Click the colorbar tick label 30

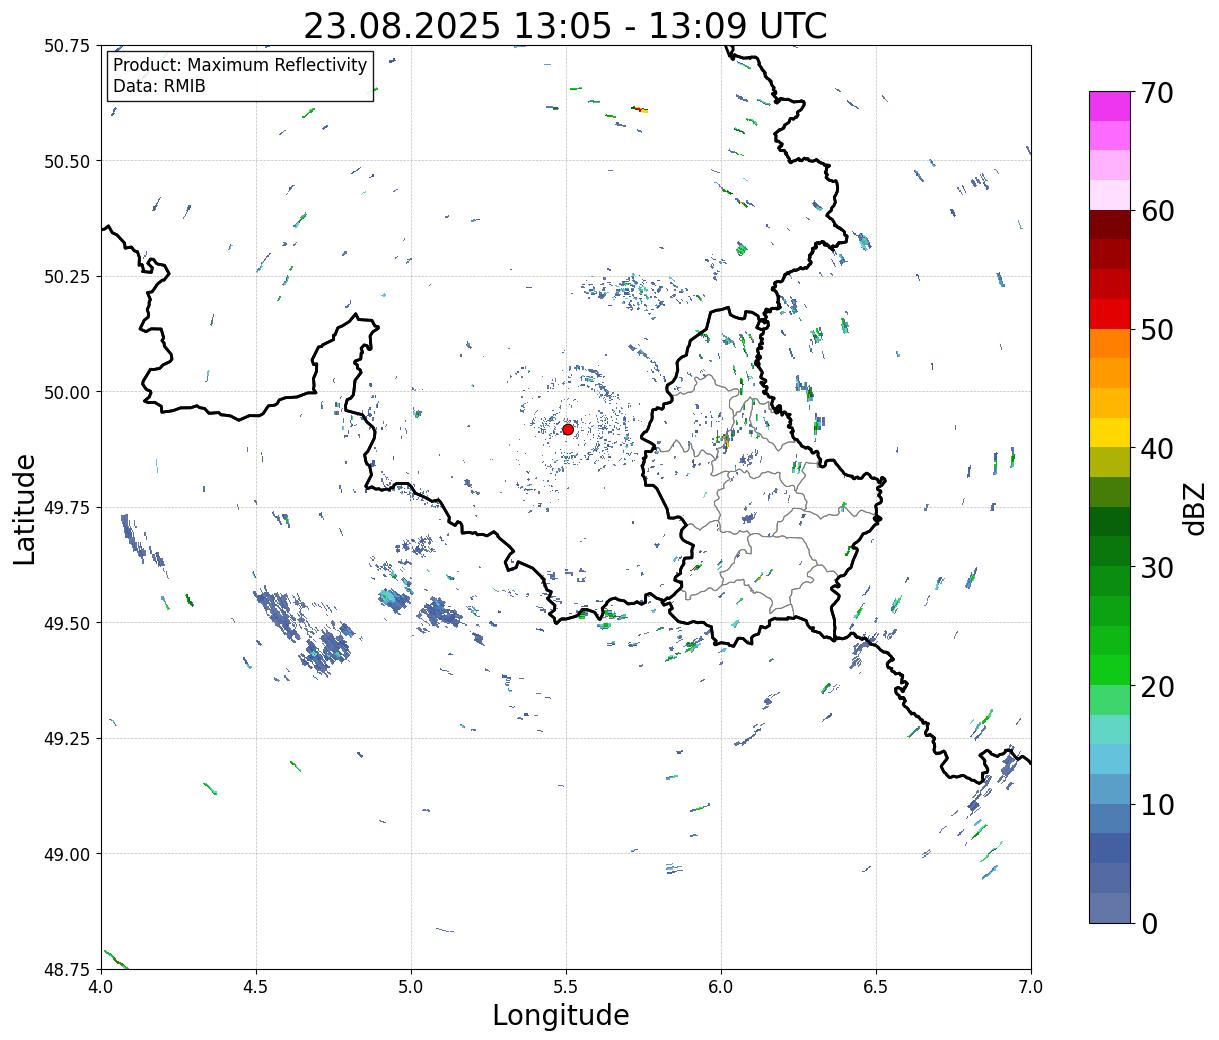click(x=1157, y=568)
